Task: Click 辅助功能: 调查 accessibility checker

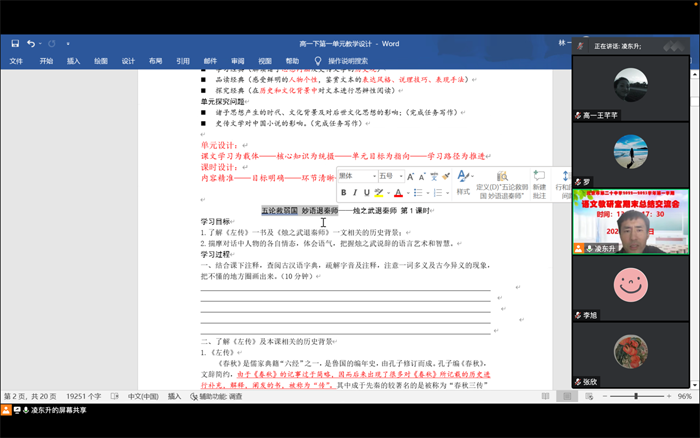Action: (216, 396)
